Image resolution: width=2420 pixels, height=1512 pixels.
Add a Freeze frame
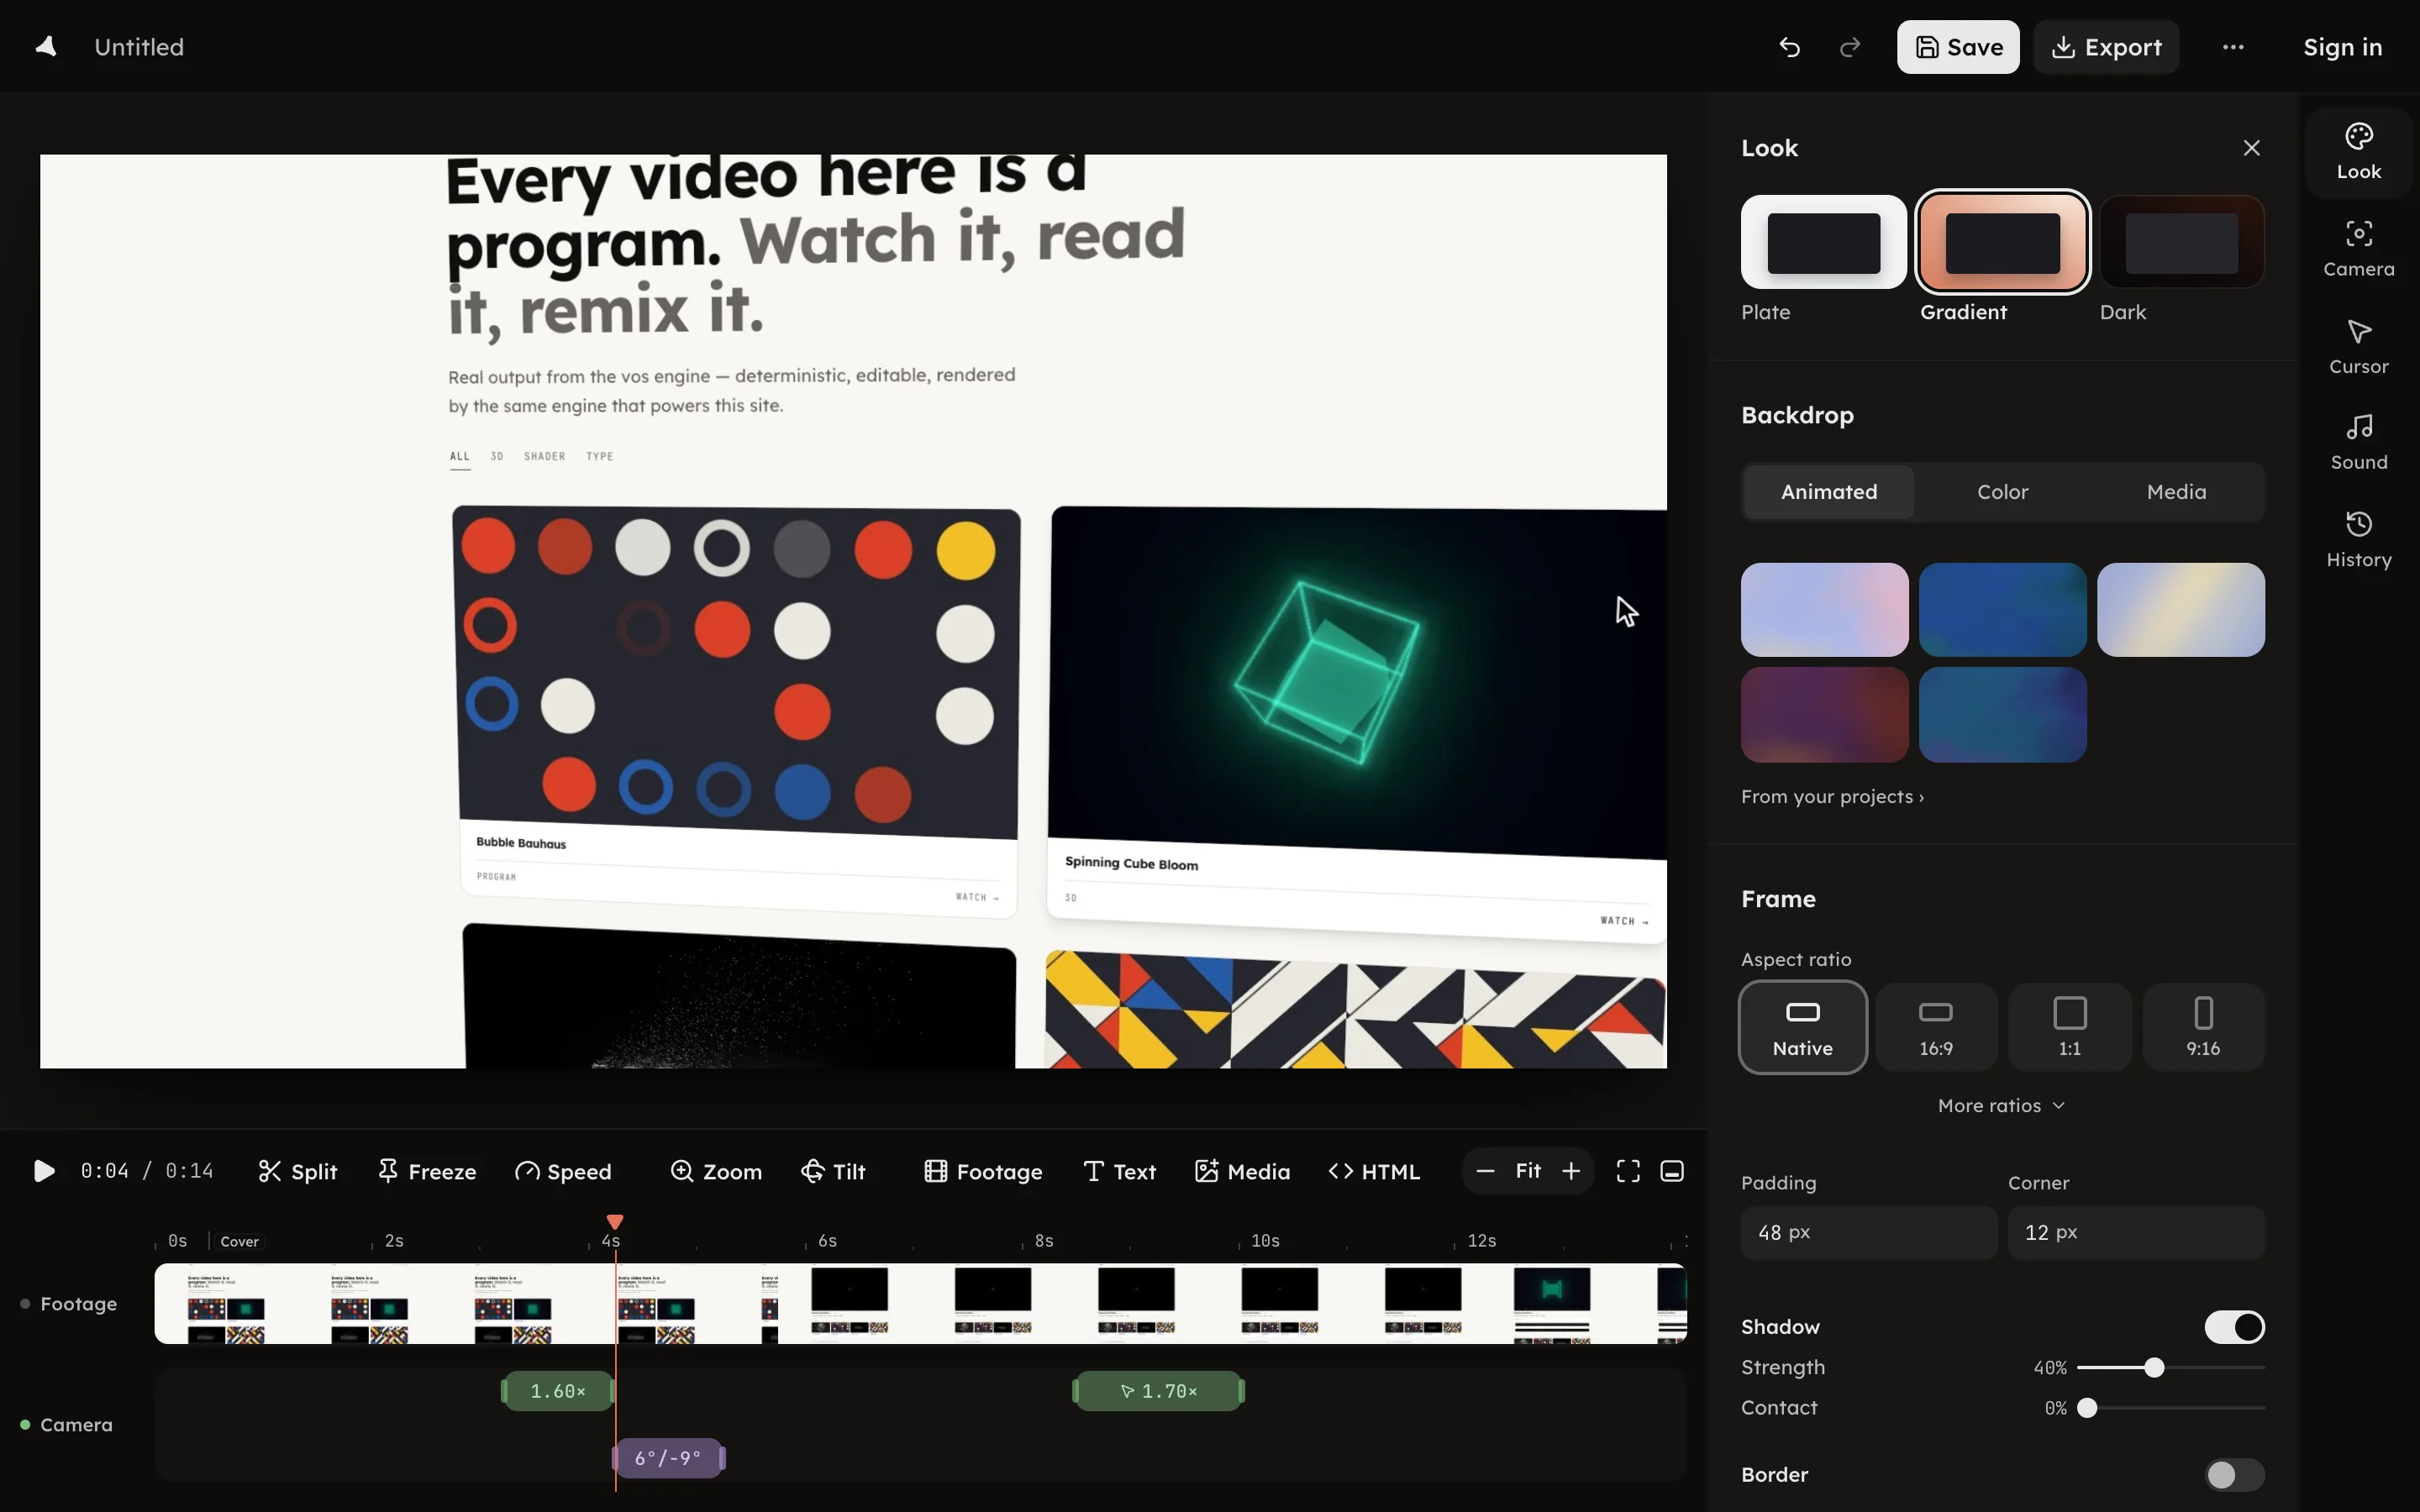click(427, 1171)
